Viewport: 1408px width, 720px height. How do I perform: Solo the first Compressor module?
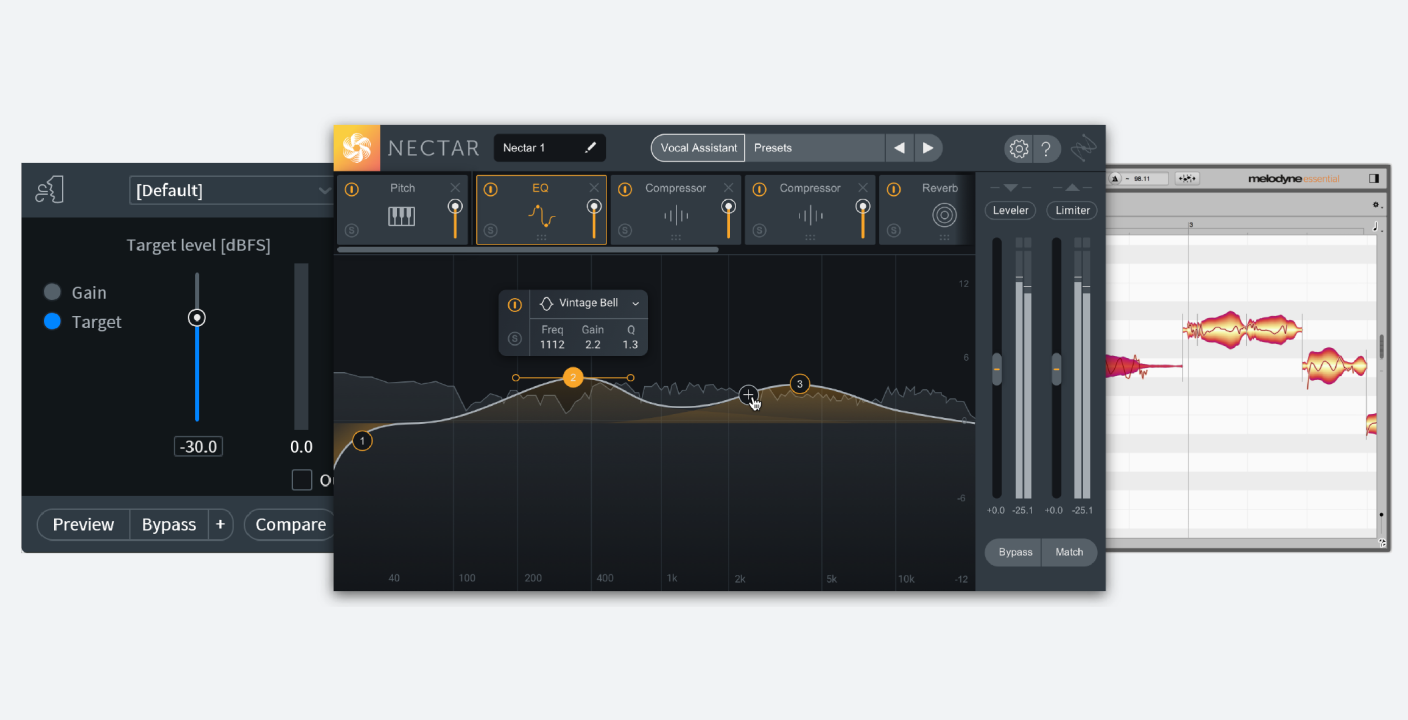pyautogui.click(x=625, y=231)
